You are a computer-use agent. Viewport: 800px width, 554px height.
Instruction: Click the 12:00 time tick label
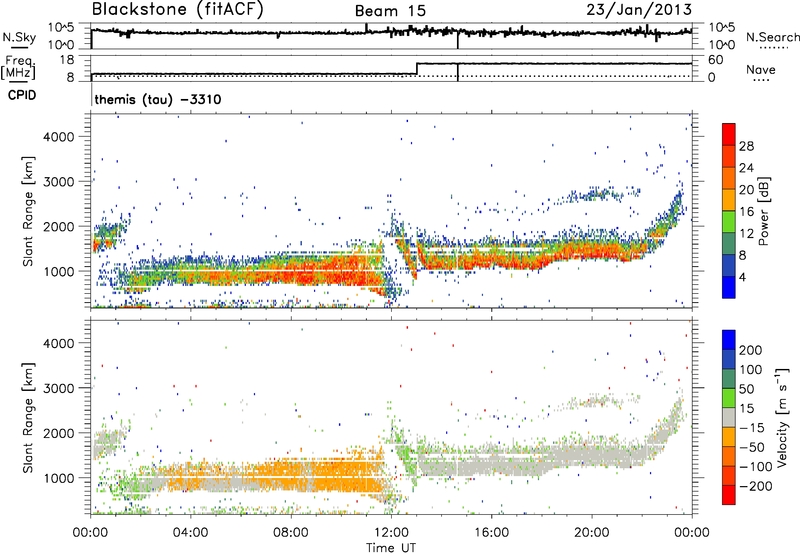(391, 533)
